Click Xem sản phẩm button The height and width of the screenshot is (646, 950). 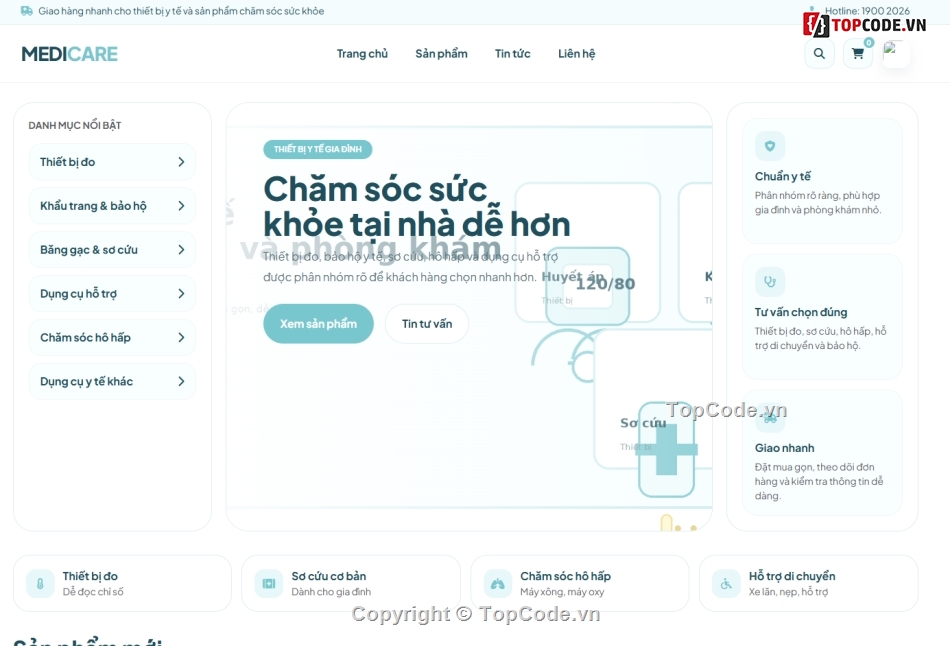click(318, 324)
